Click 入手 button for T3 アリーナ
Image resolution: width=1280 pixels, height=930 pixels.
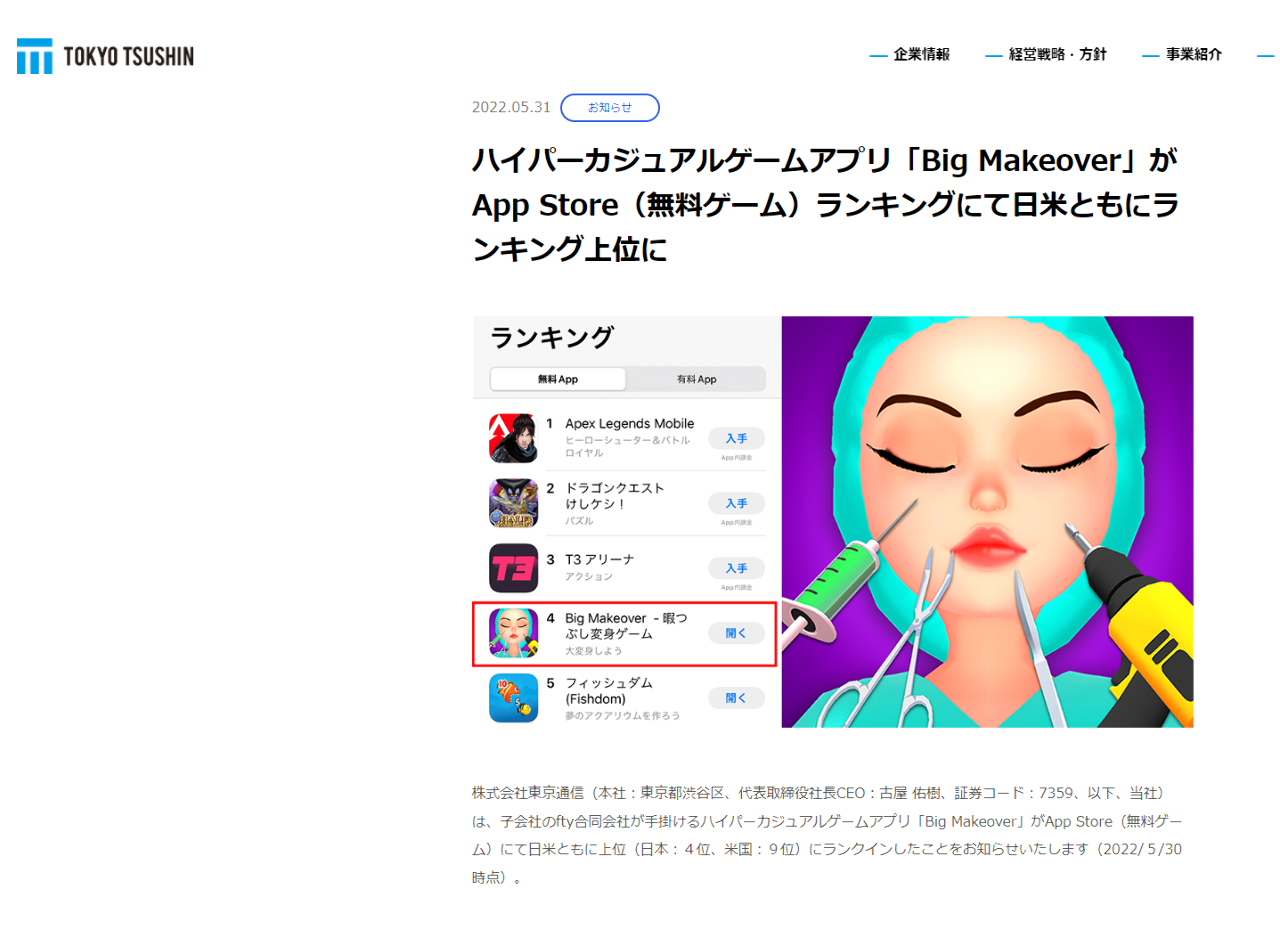tap(737, 568)
